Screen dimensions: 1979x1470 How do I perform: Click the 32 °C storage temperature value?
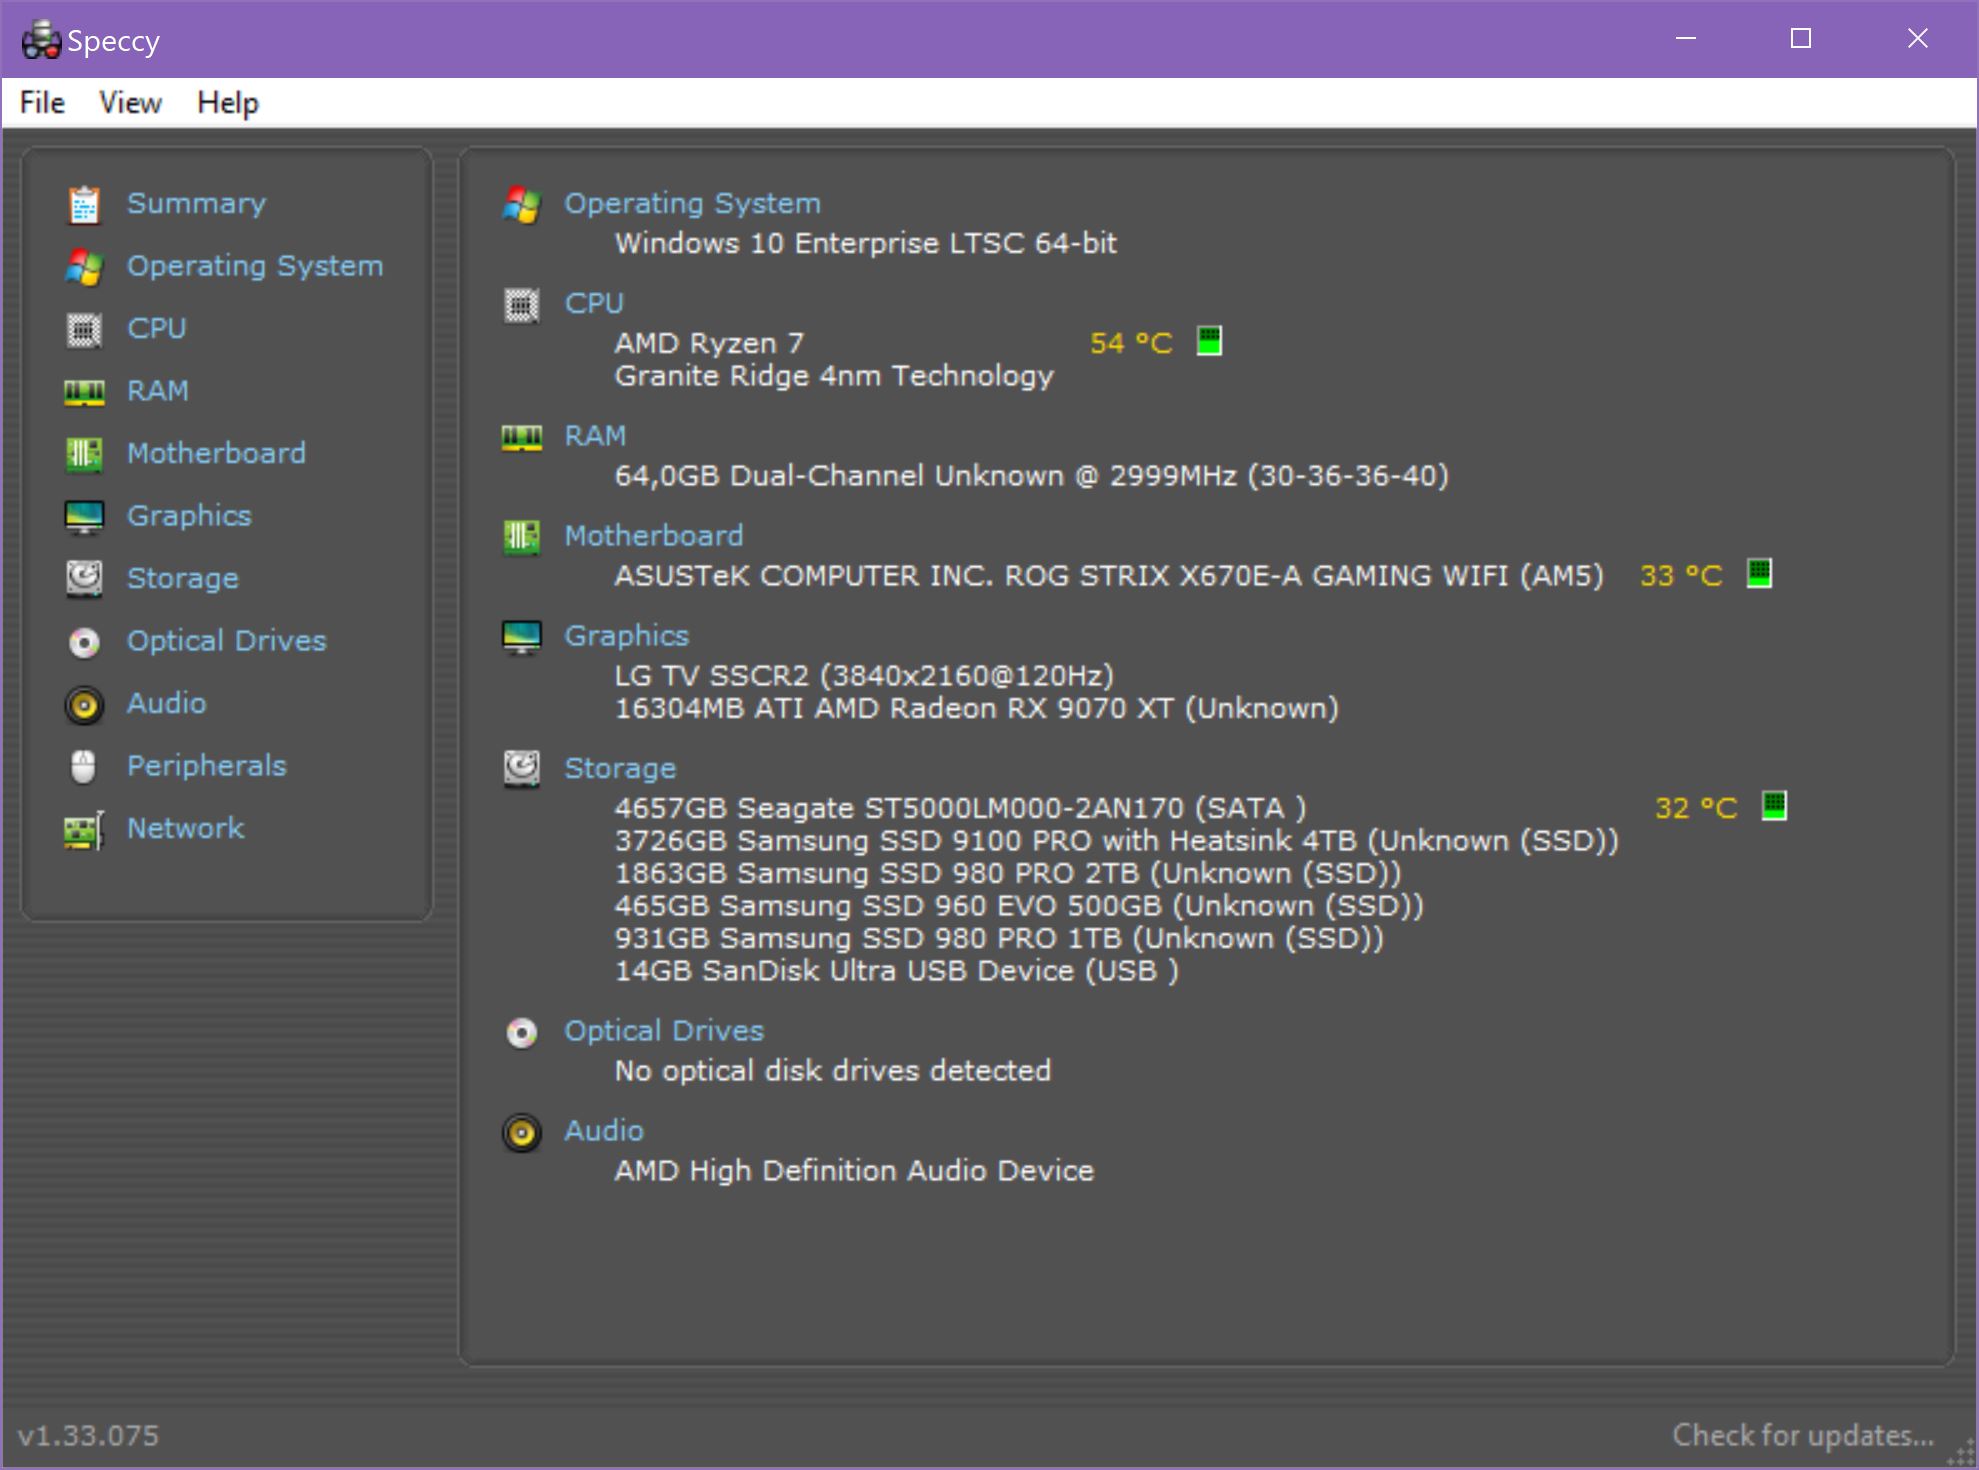1696,808
